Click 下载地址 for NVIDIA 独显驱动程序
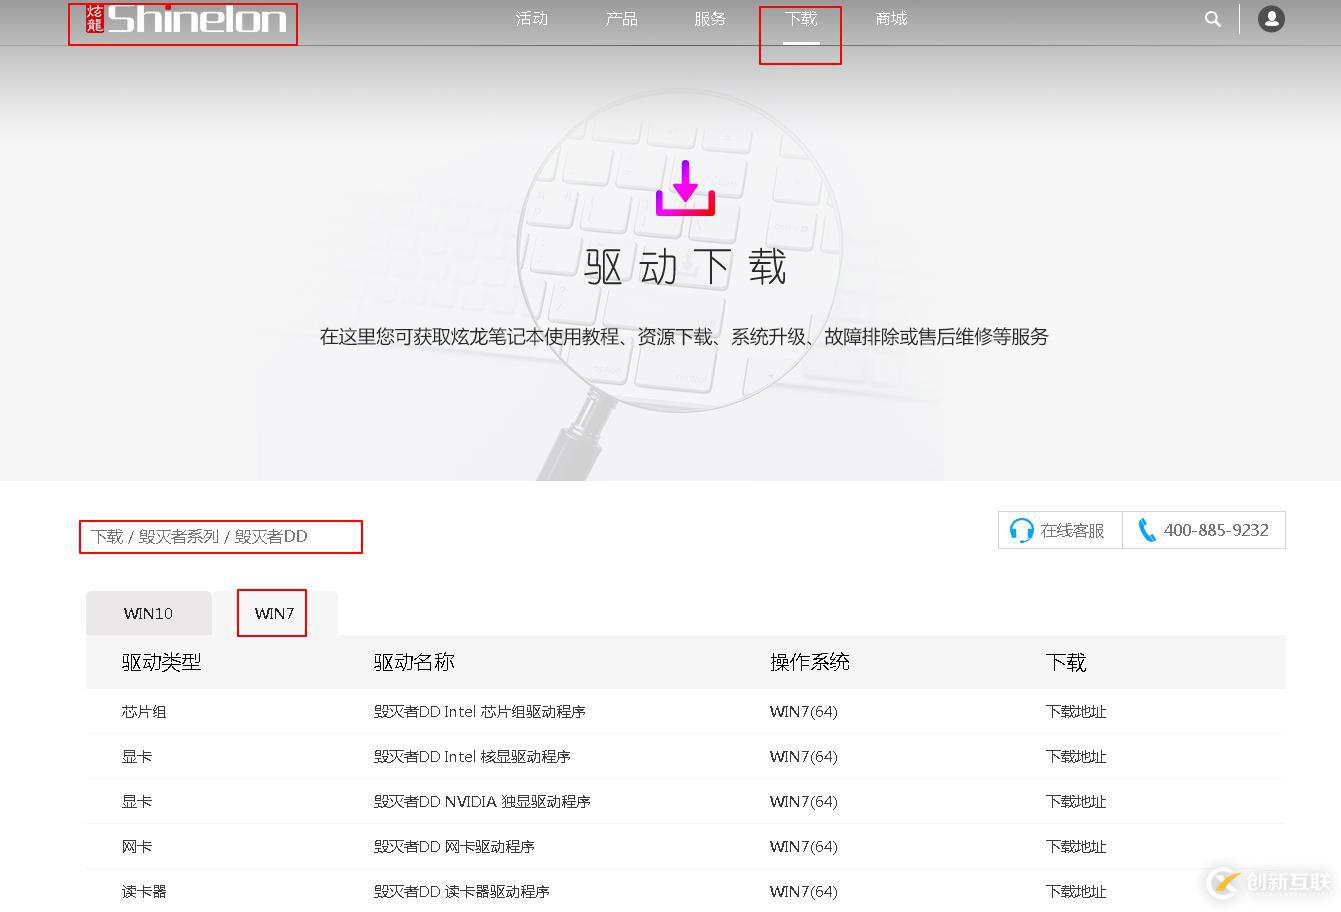Viewport: 1341px width, 912px height. pos(1076,801)
